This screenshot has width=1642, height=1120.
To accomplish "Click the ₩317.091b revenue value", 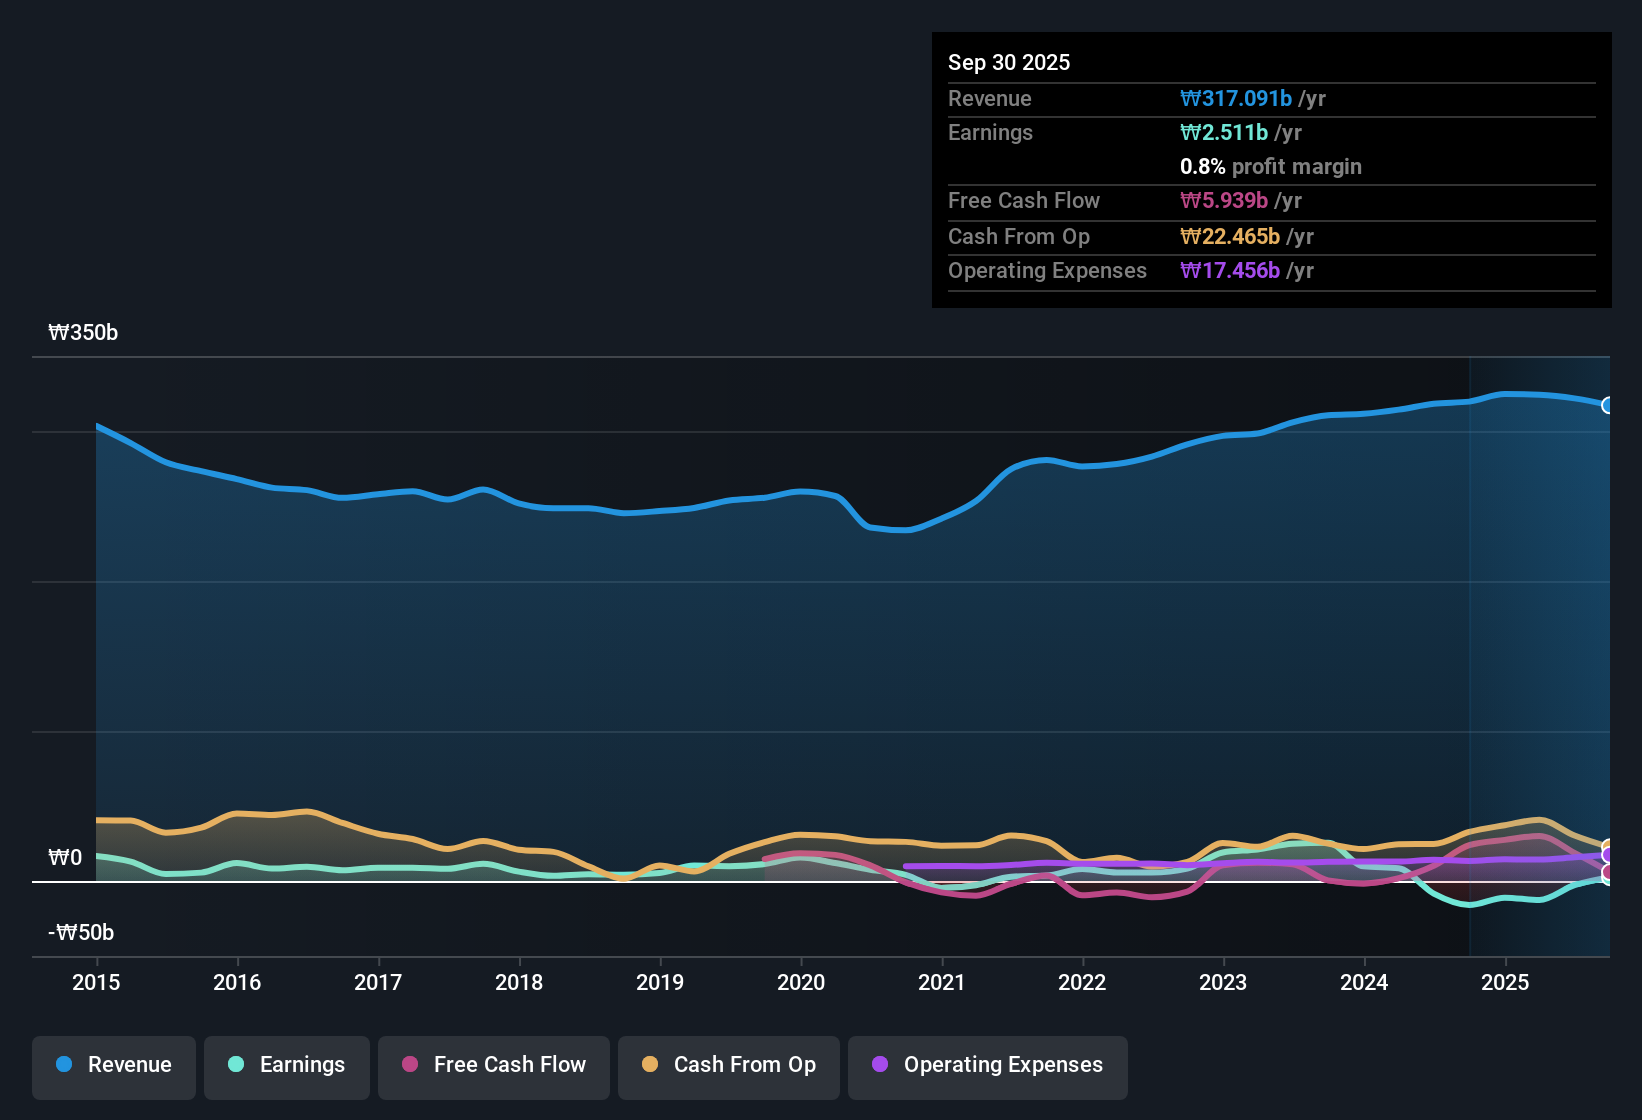I will tap(1236, 98).
